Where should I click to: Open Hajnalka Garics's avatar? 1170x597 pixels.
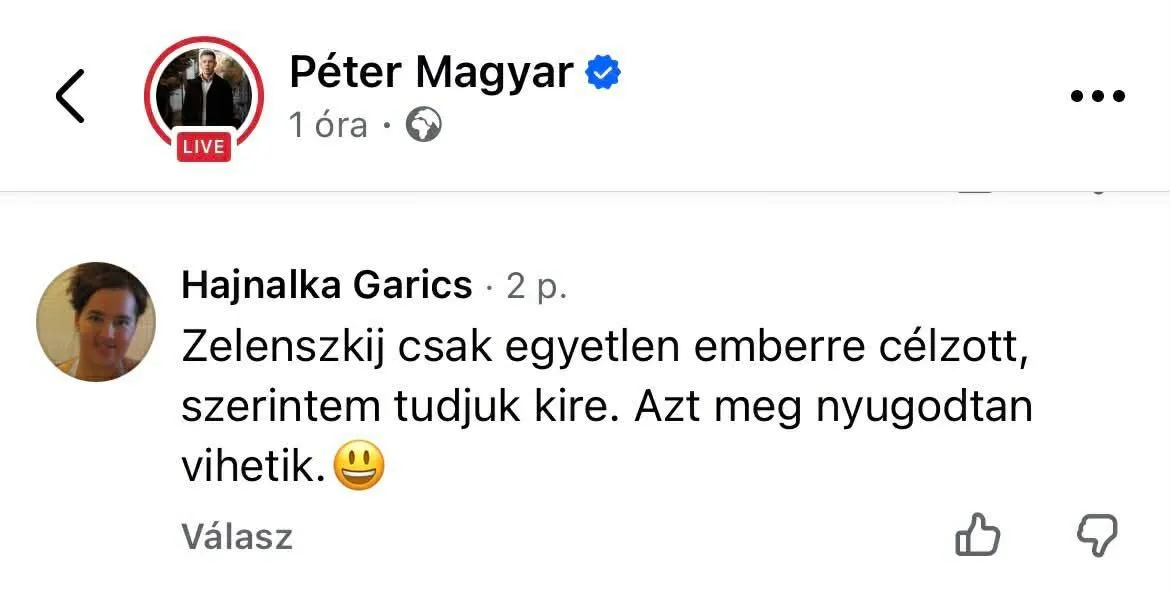coord(96,322)
